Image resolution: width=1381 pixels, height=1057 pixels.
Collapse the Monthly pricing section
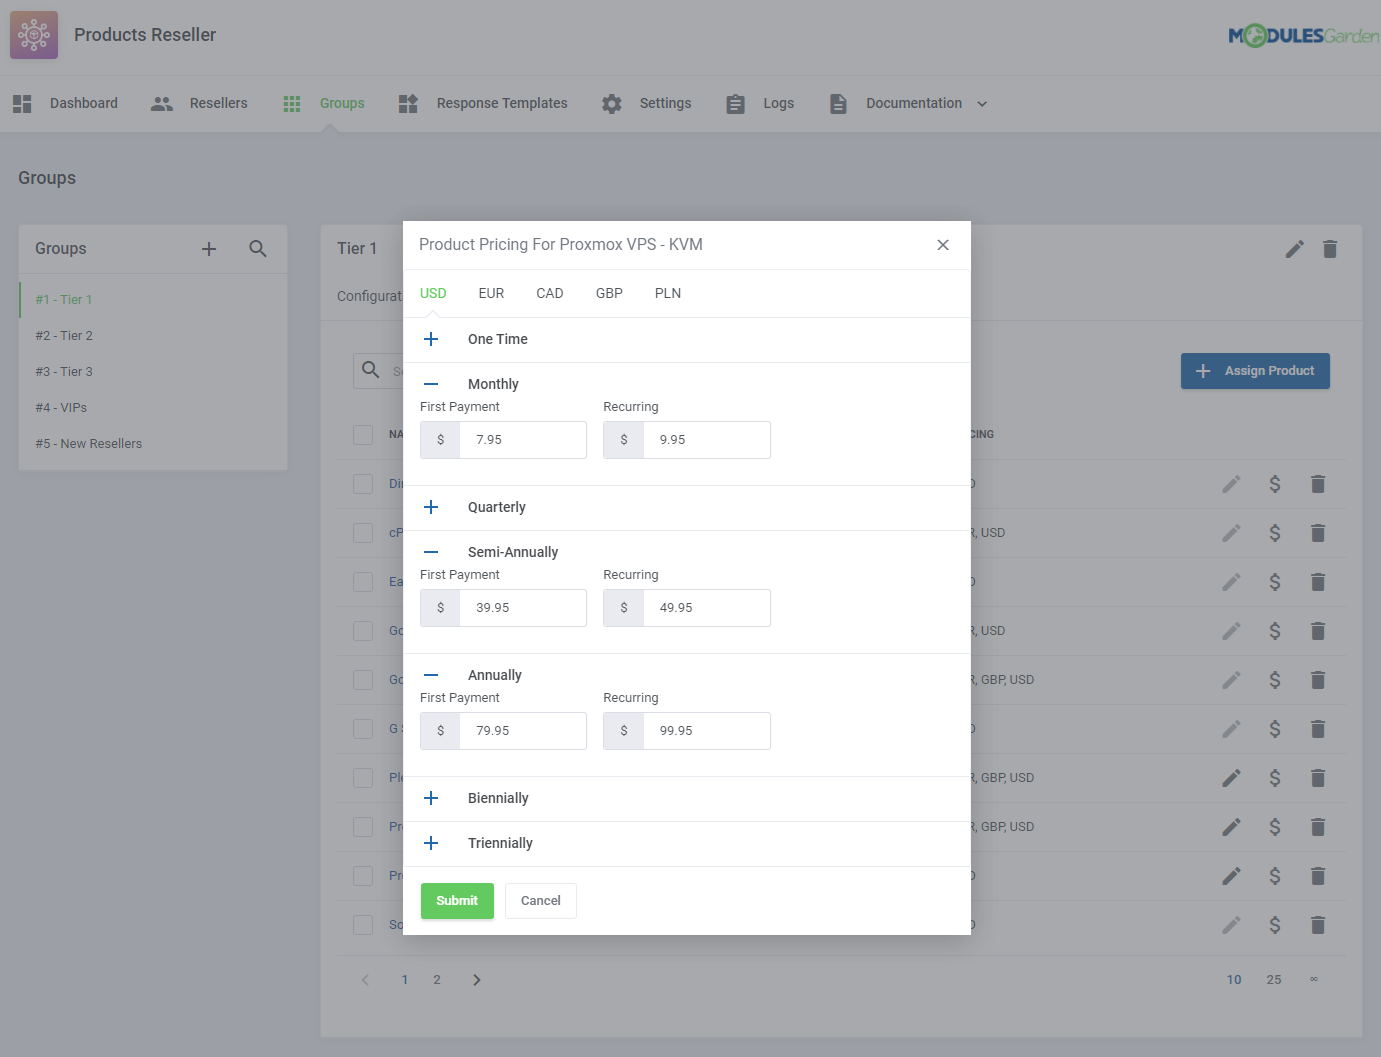(431, 383)
